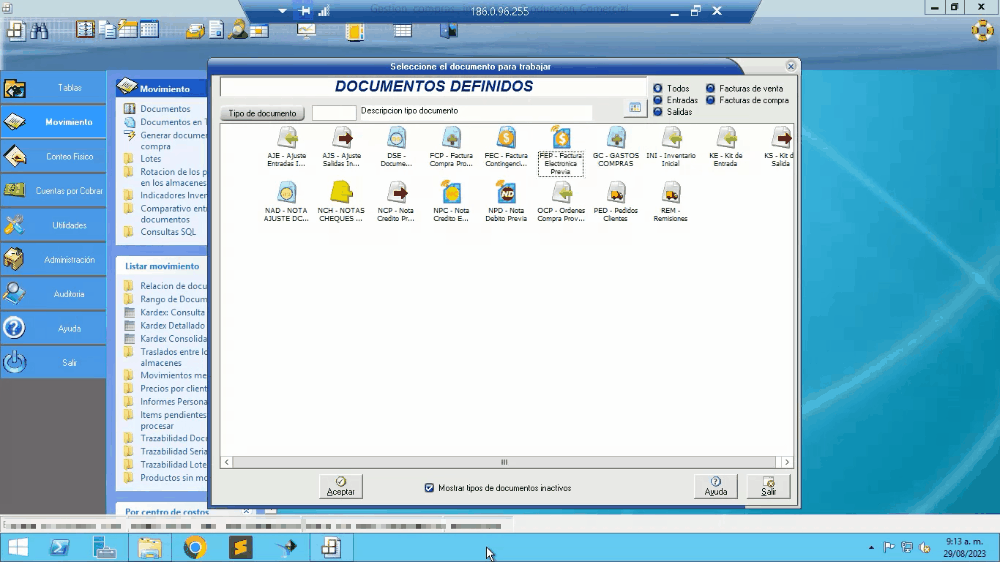Open the Lotes folder in Movimiento panel
This screenshot has width=1000, height=562.
point(150,159)
